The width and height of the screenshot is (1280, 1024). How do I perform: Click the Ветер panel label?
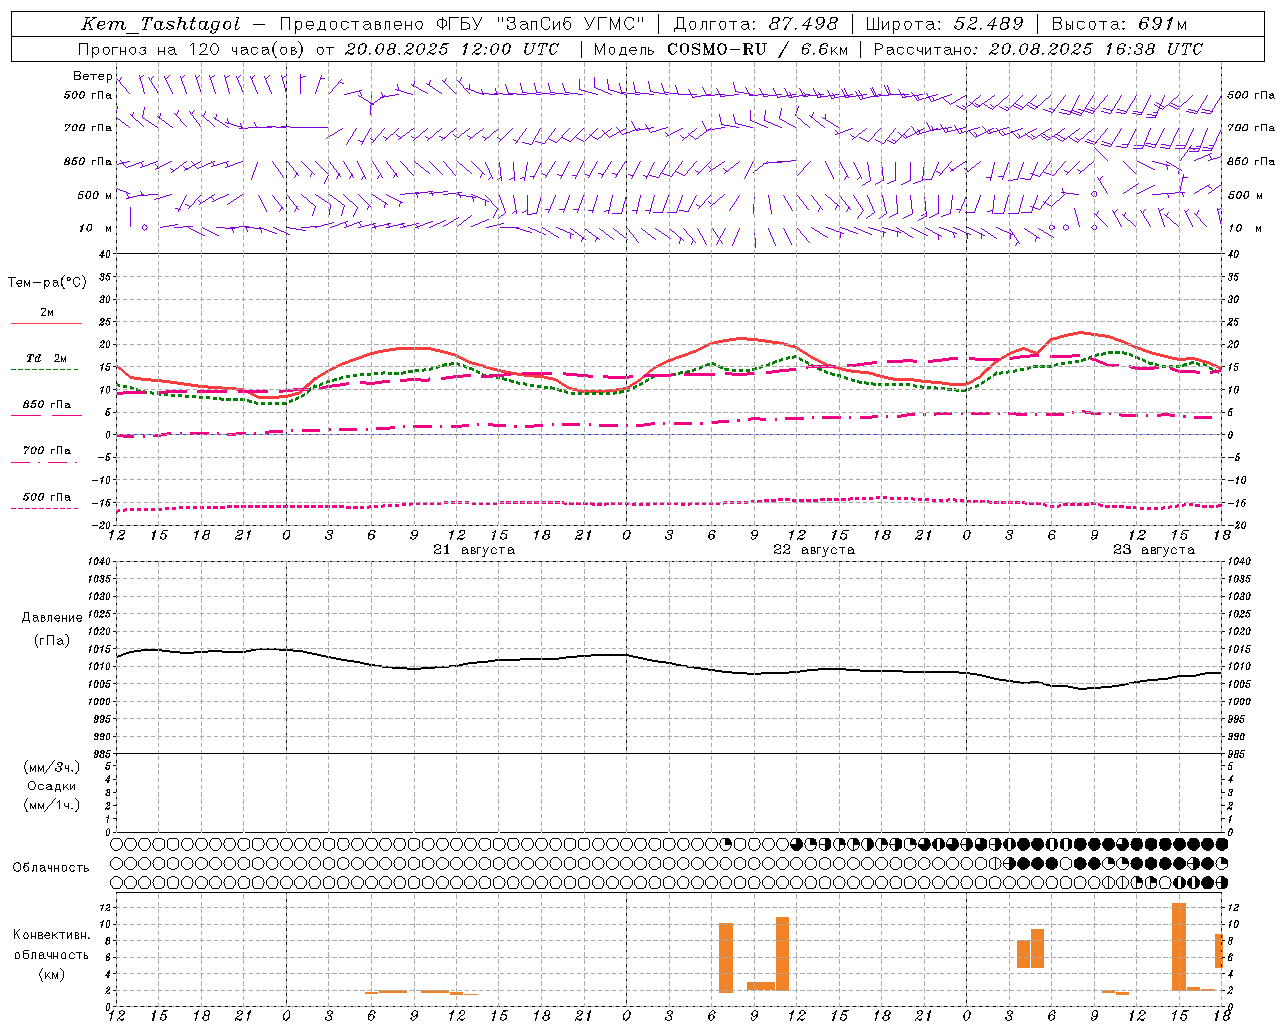pyautogui.click(x=92, y=76)
